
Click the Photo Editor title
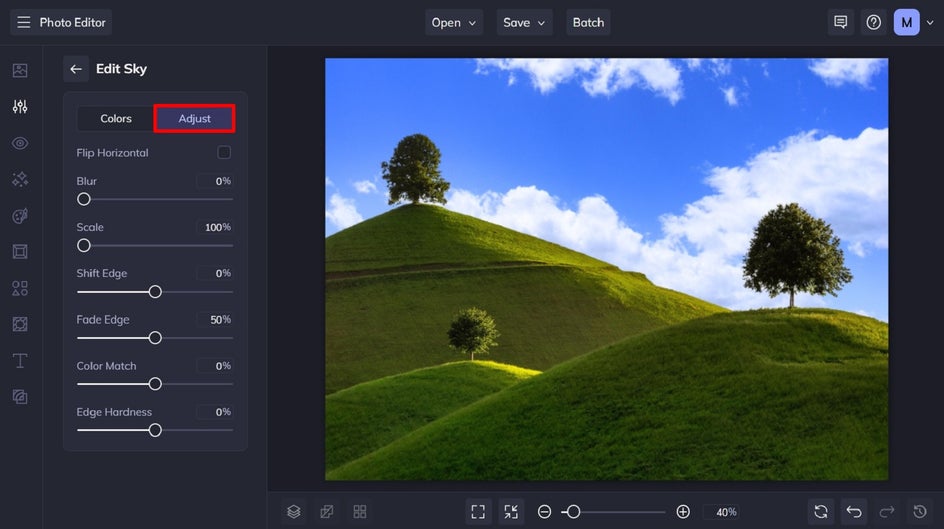(x=72, y=22)
